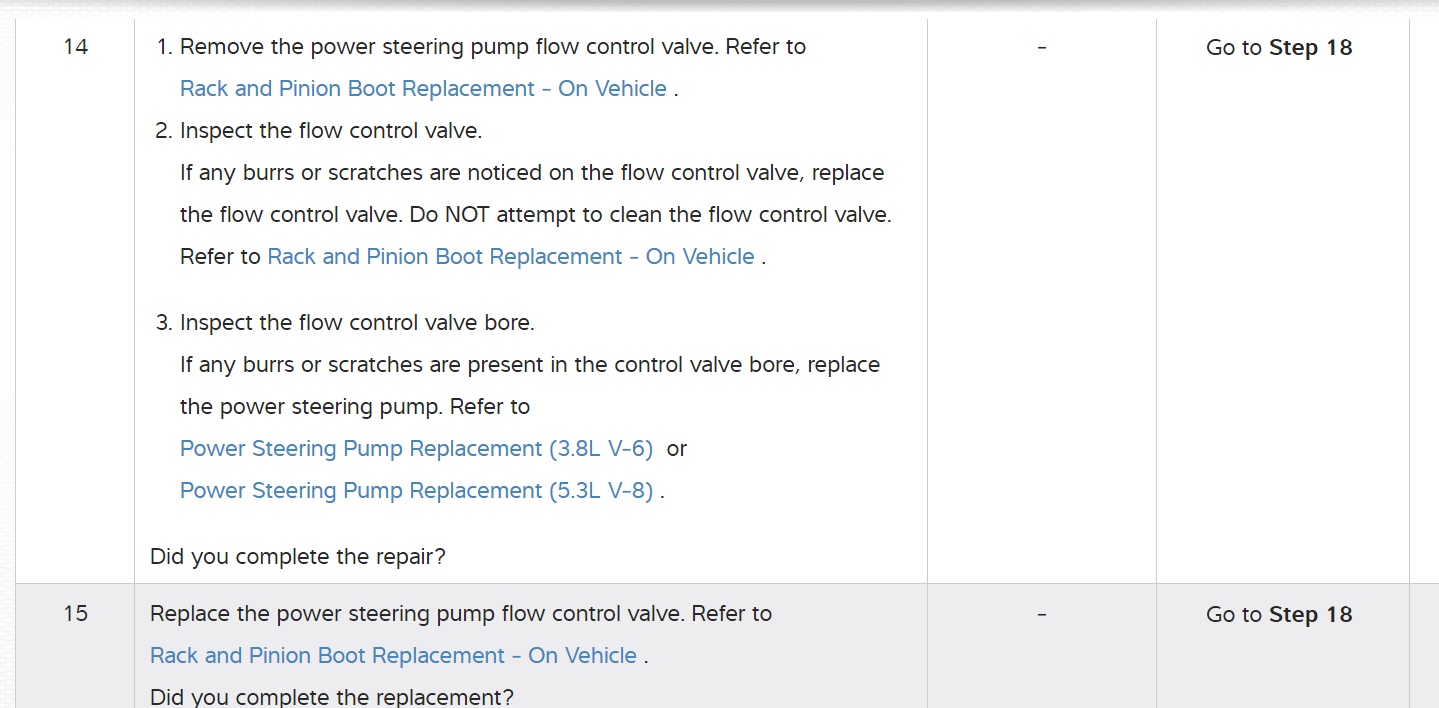The width and height of the screenshot is (1439, 708).
Task: Click 'If any burrs or scratches are noticed' line
Action: click(531, 173)
